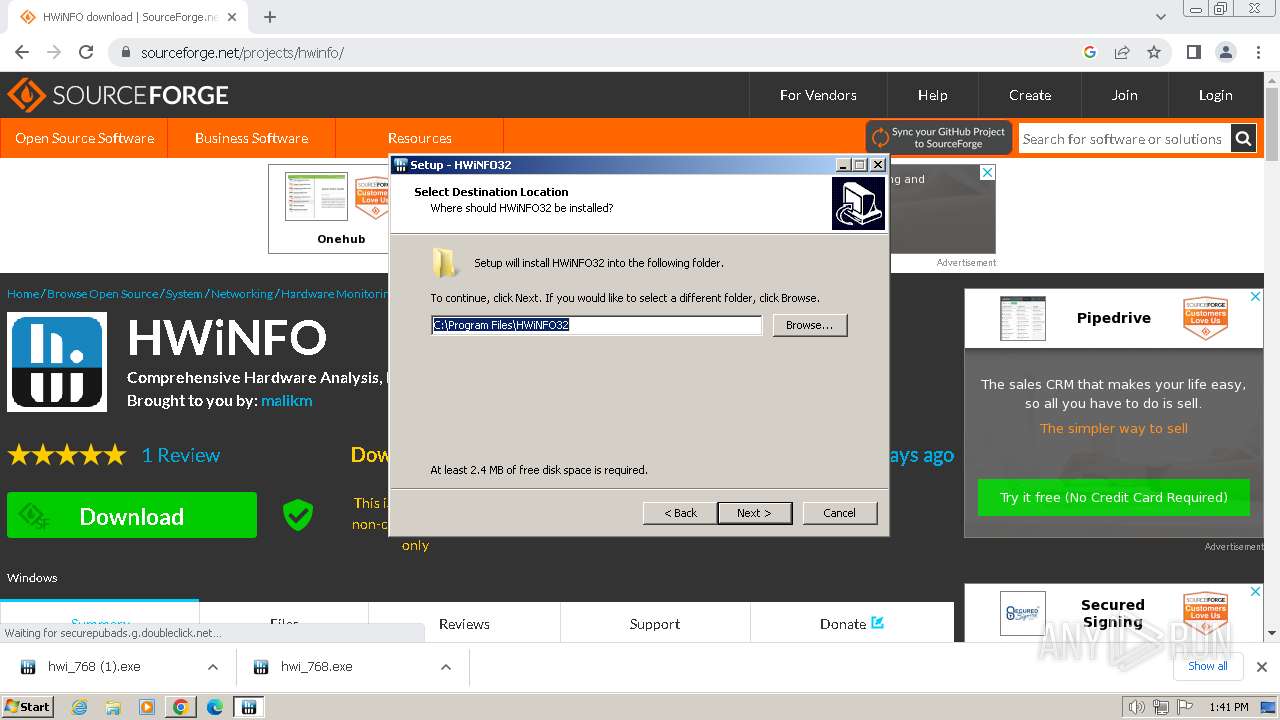Click the Browse Open Source breadcrumb
Screen dimensions: 1280x720
coord(103,294)
